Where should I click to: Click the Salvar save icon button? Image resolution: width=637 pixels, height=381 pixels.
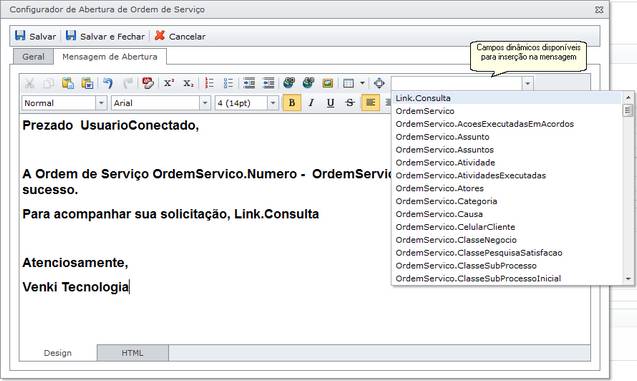[35, 36]
